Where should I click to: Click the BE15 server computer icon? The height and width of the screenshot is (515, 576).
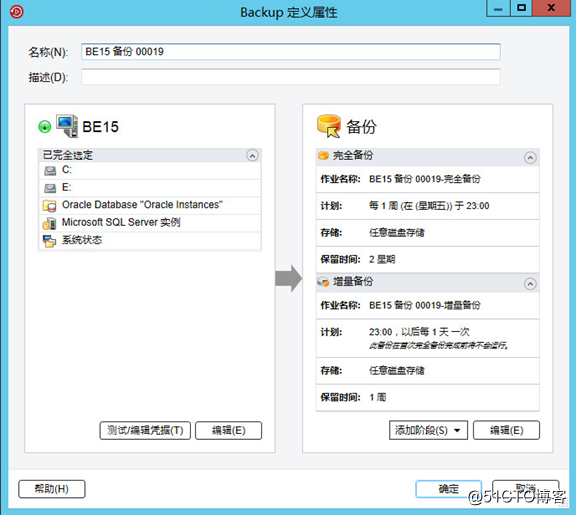[x=67, y=126]
